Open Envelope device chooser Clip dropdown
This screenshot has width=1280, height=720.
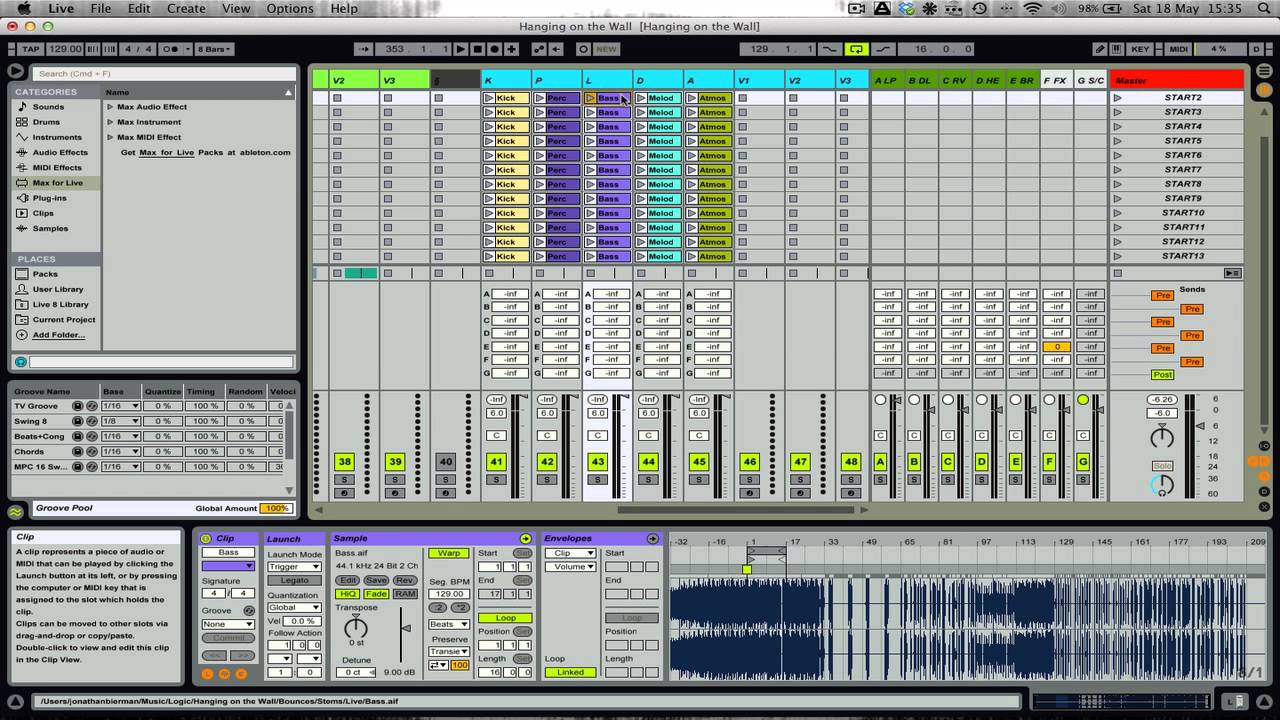point(571,553)
